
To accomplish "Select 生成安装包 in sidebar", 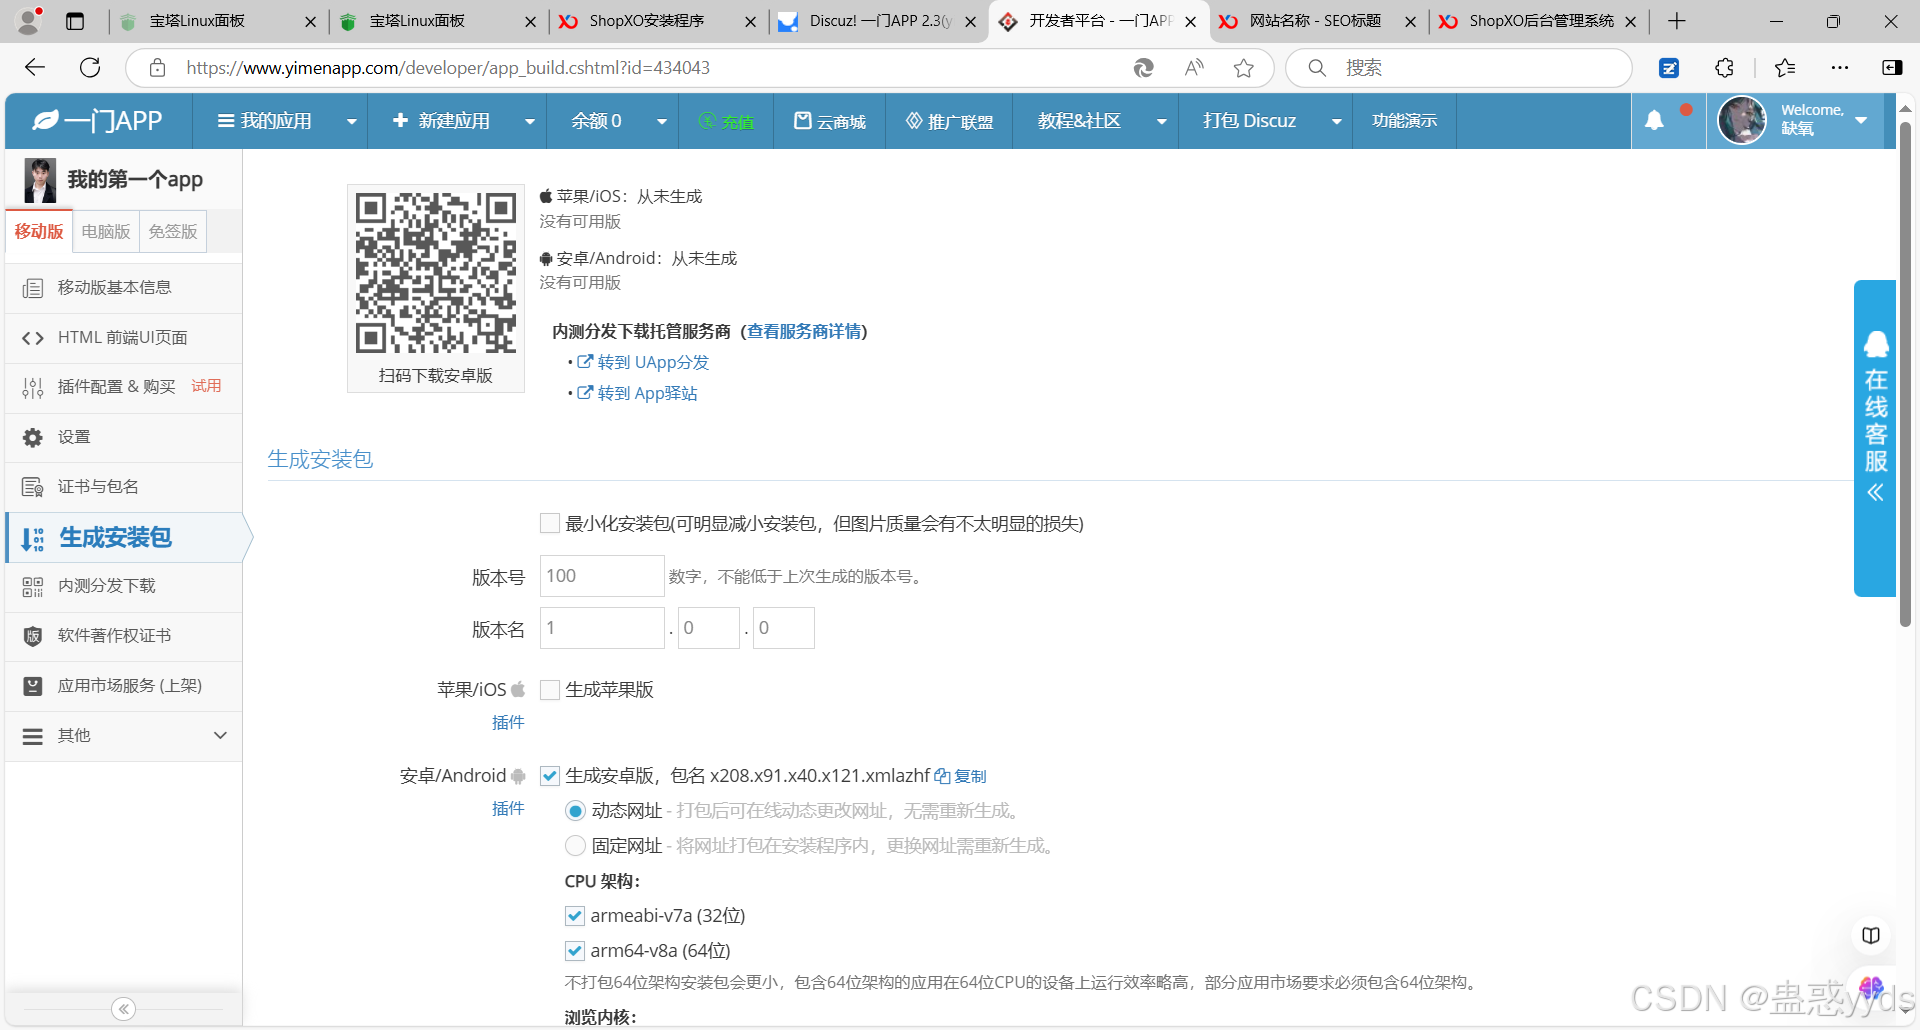I will click(x=124, y=538).
